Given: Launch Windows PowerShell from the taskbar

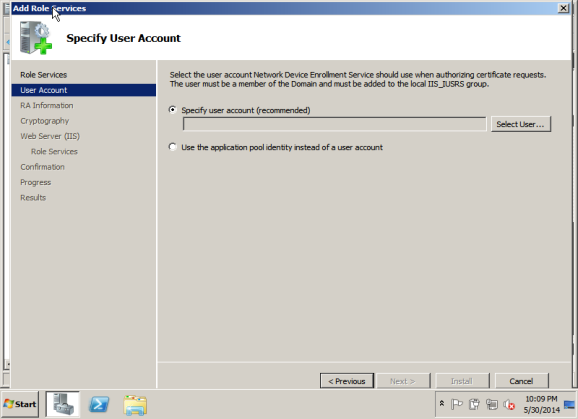Looking at the screenshot, I should click(99, 404).
